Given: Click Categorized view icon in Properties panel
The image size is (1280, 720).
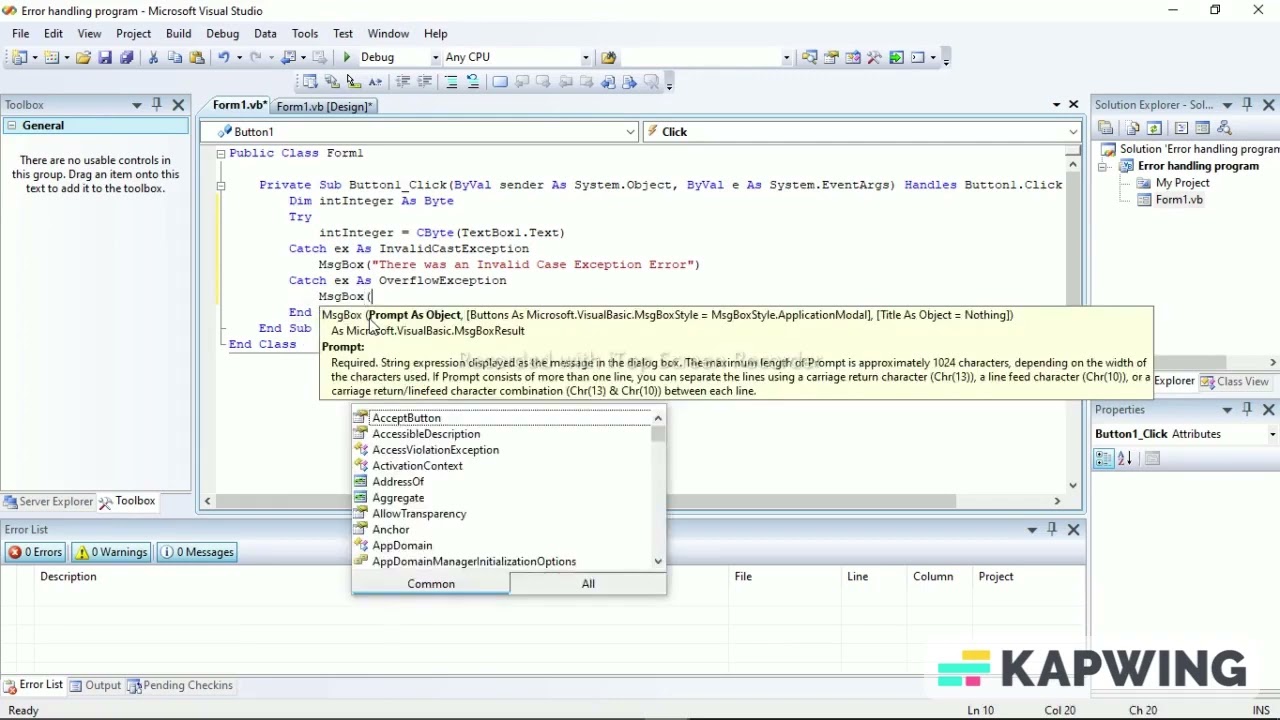Looking at the screenshot, I should [x=1104, y=458].
